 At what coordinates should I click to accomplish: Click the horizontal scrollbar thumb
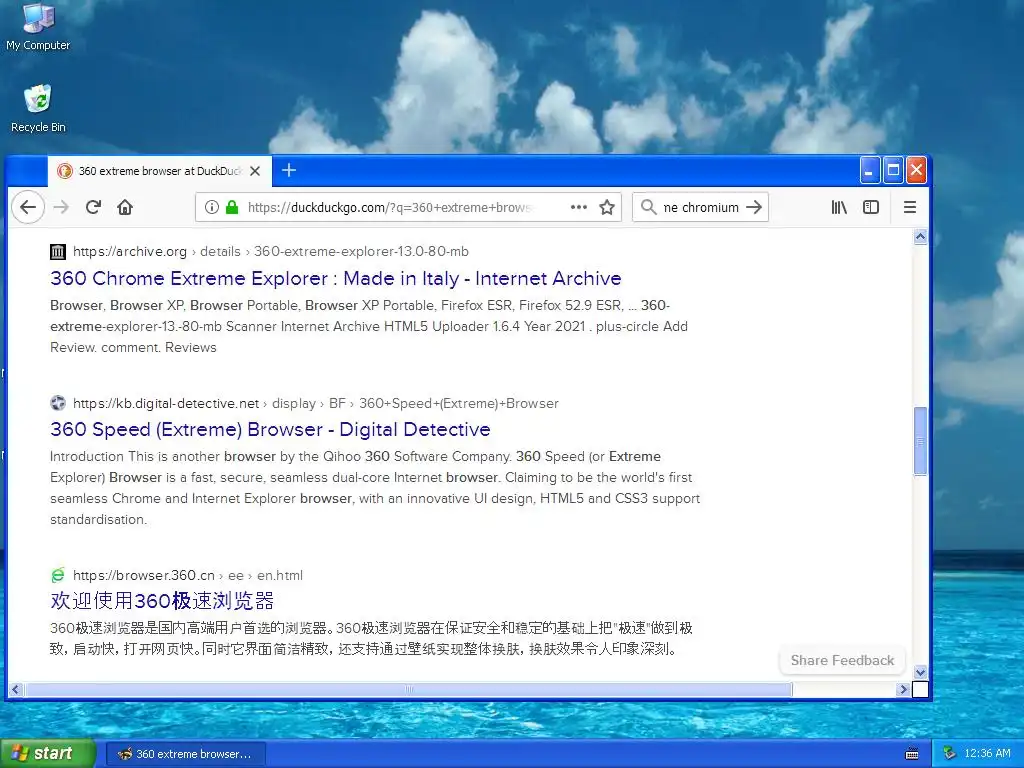coord(408,689)
